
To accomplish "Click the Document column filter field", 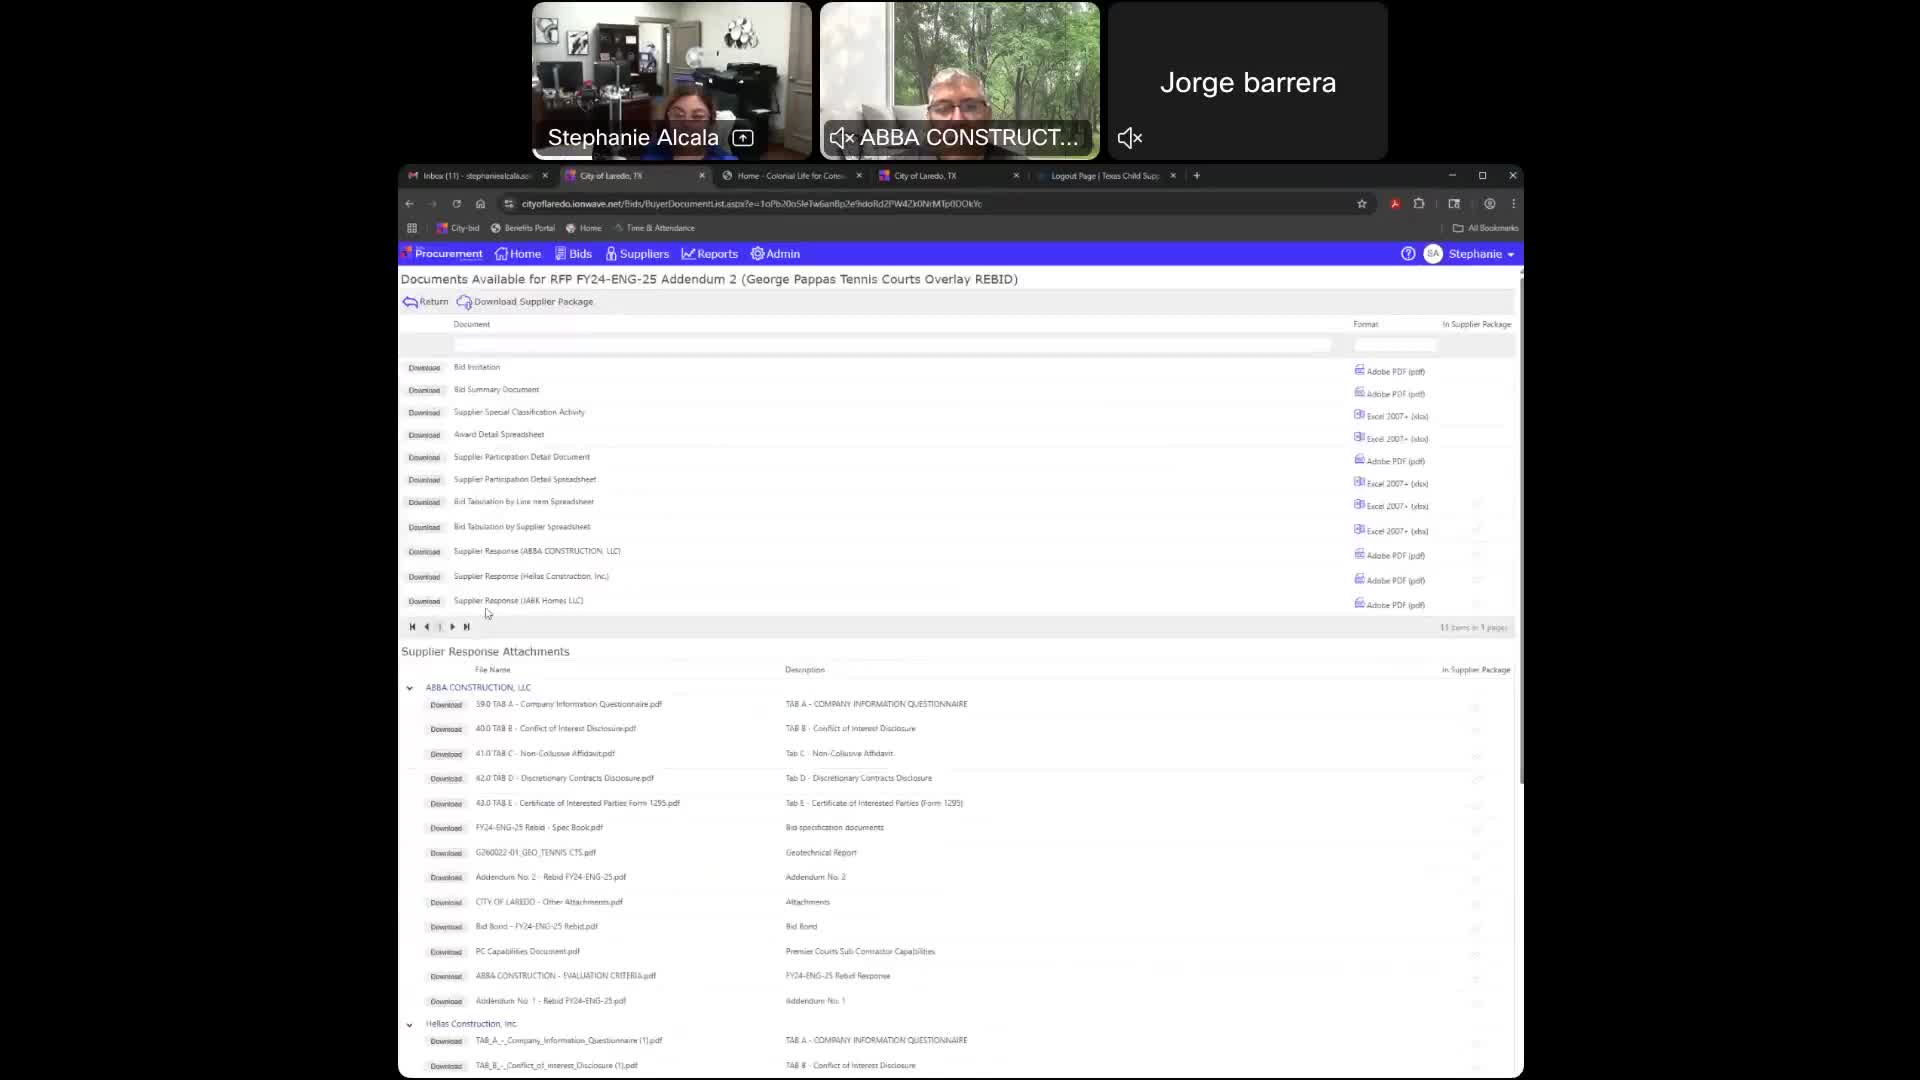I will [891, 346].
